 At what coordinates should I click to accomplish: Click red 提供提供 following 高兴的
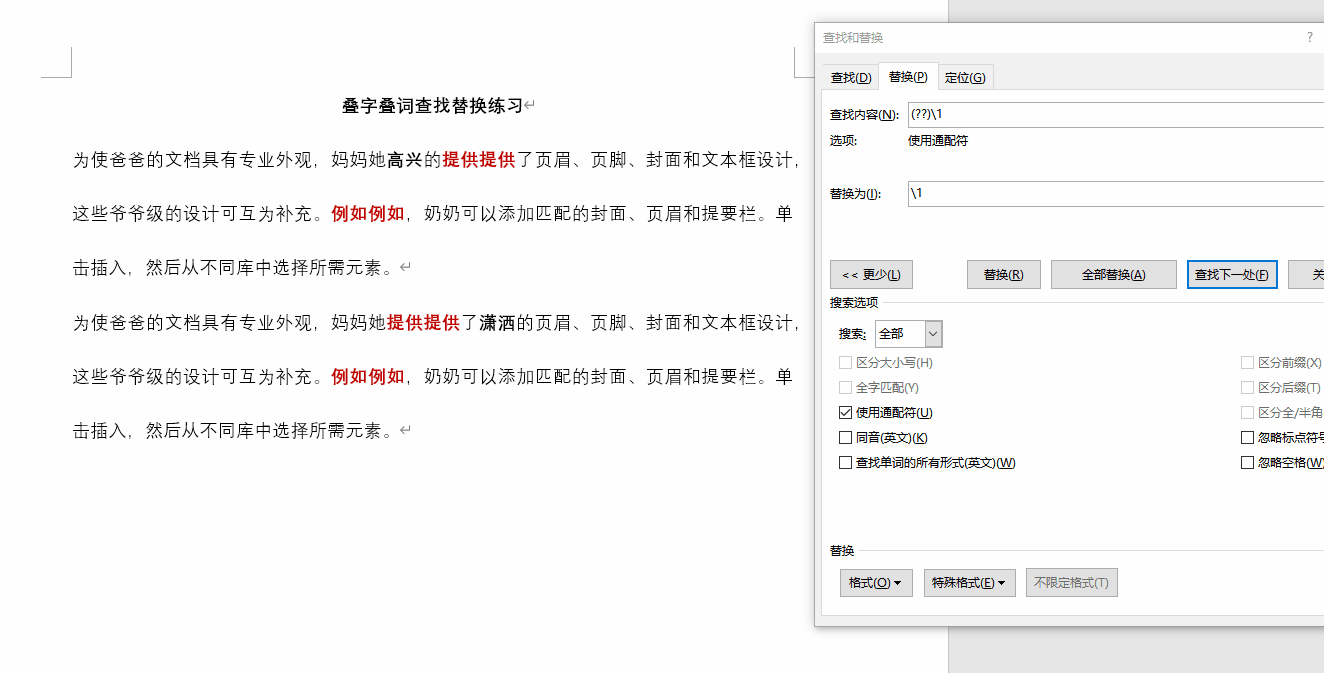[x=478, y=159]
